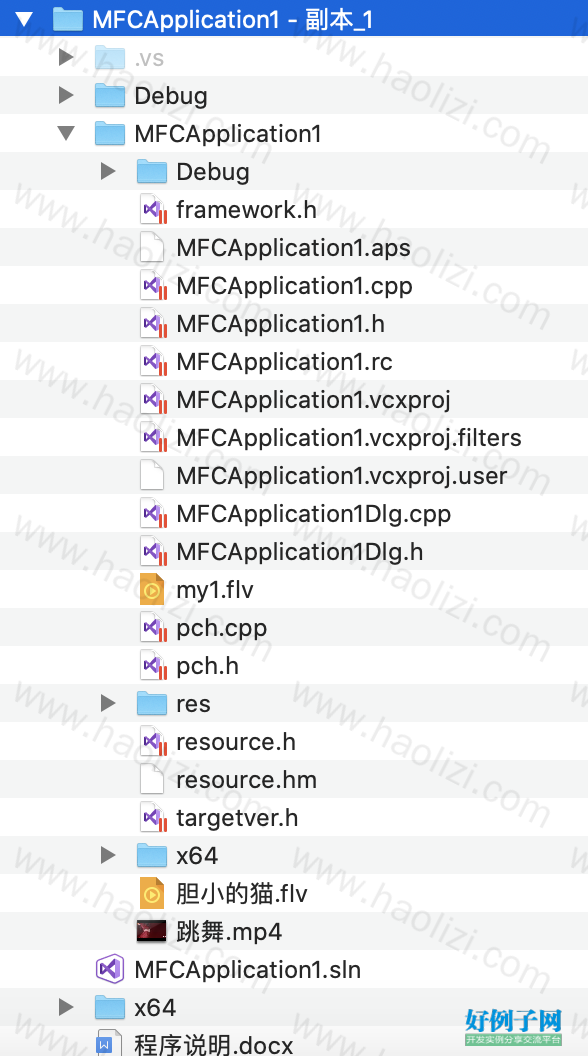This screenshot has height=1056, width=588.
Task: Click the pch.cpp source file icon
Action: pos(153,628)
